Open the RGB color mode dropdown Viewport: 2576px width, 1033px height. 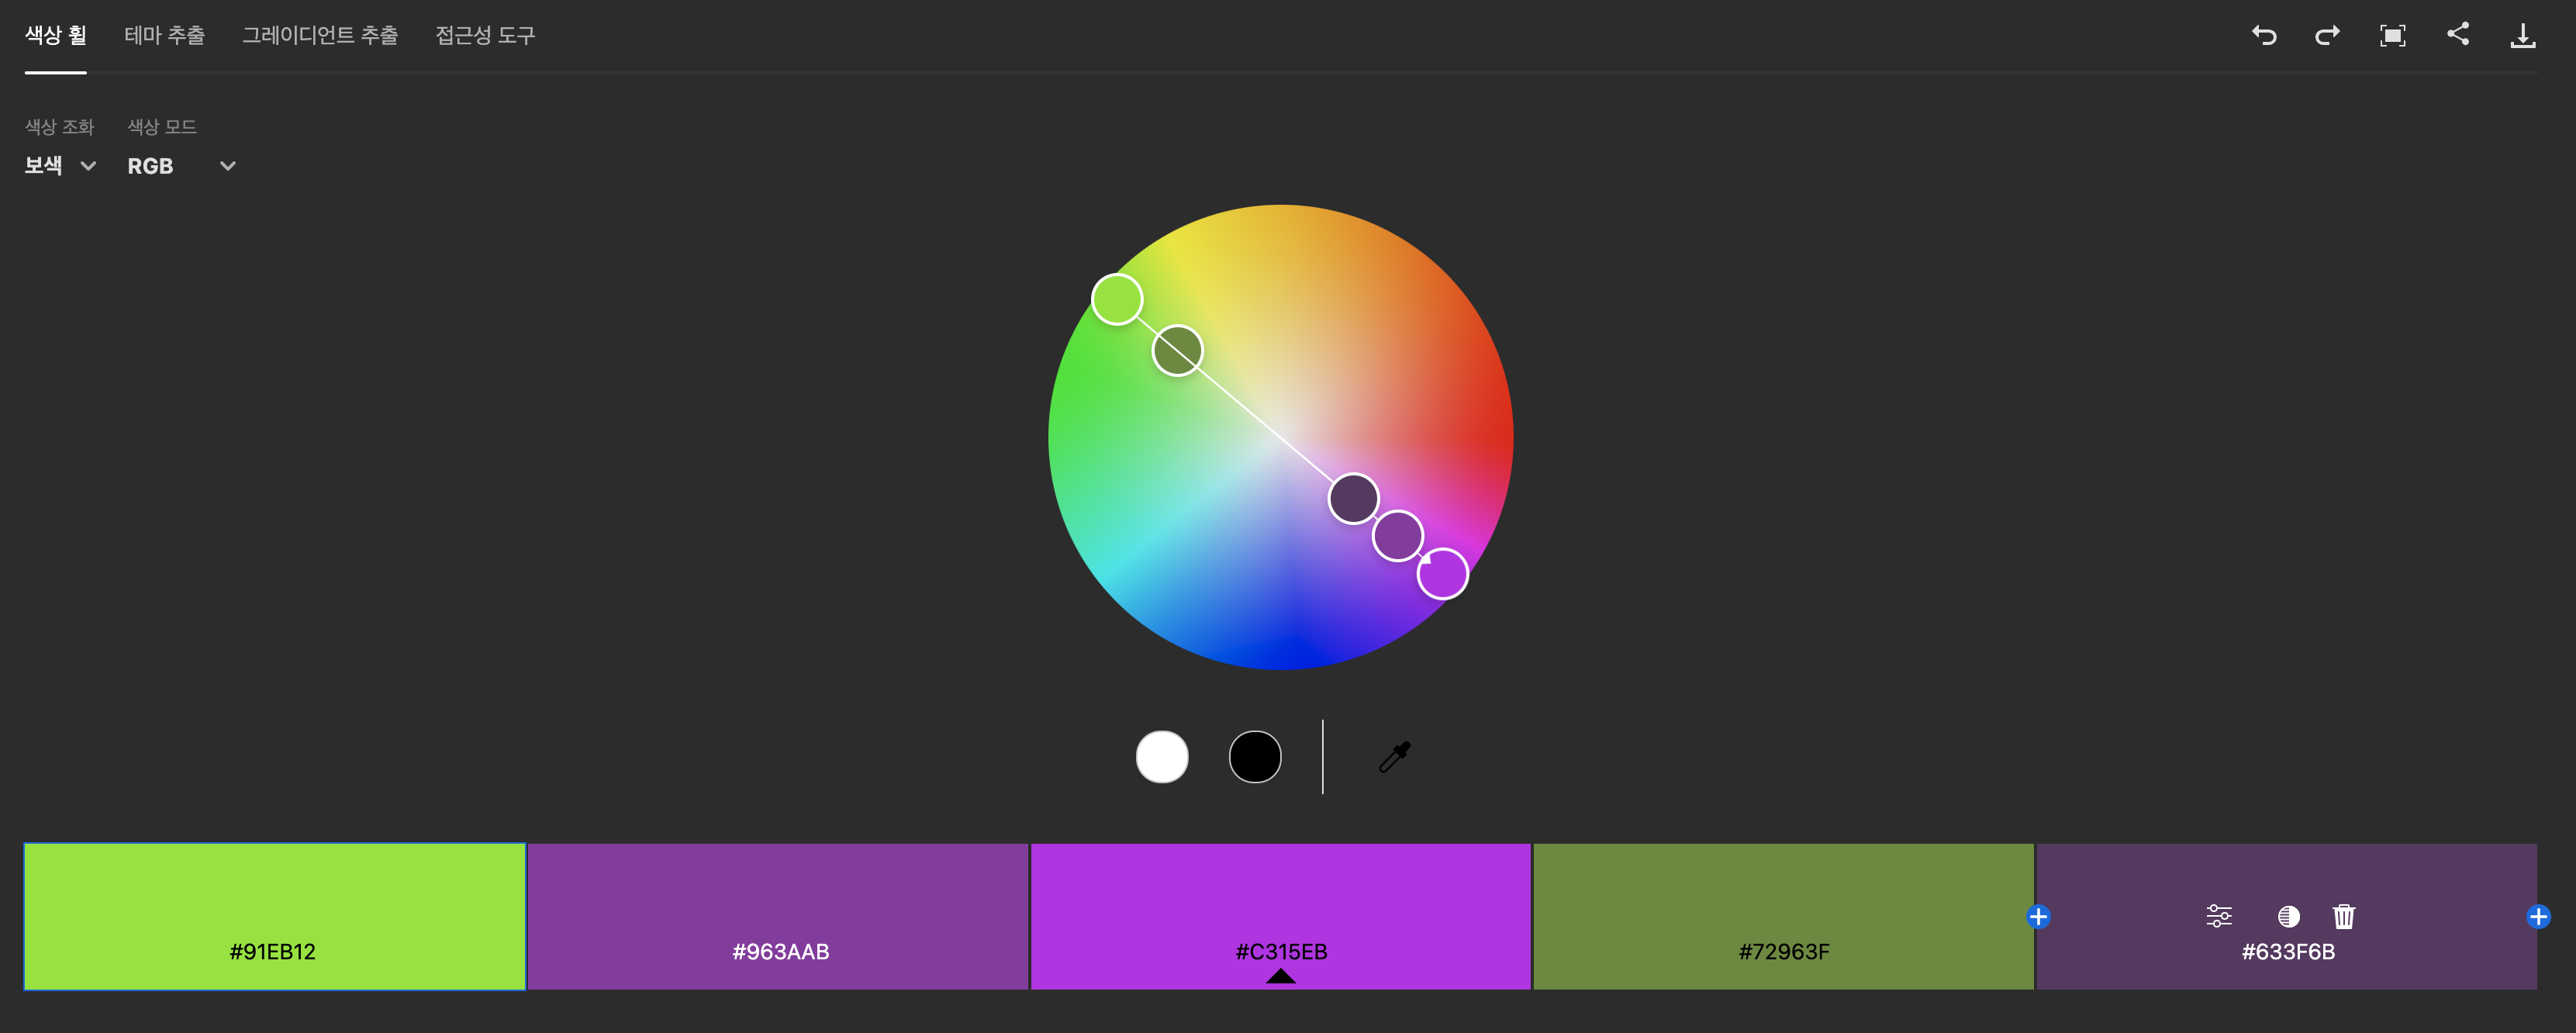[181, 166]
